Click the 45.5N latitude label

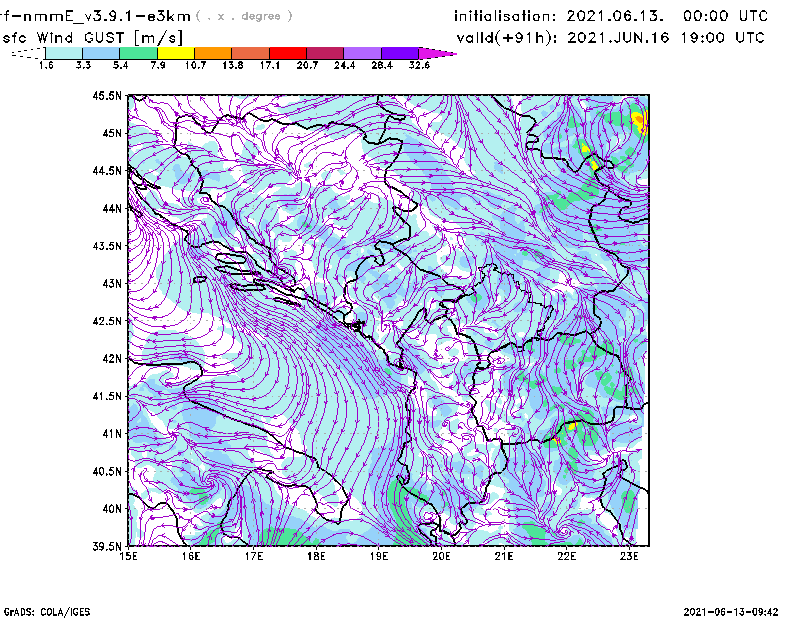click(x=107, y=95)
